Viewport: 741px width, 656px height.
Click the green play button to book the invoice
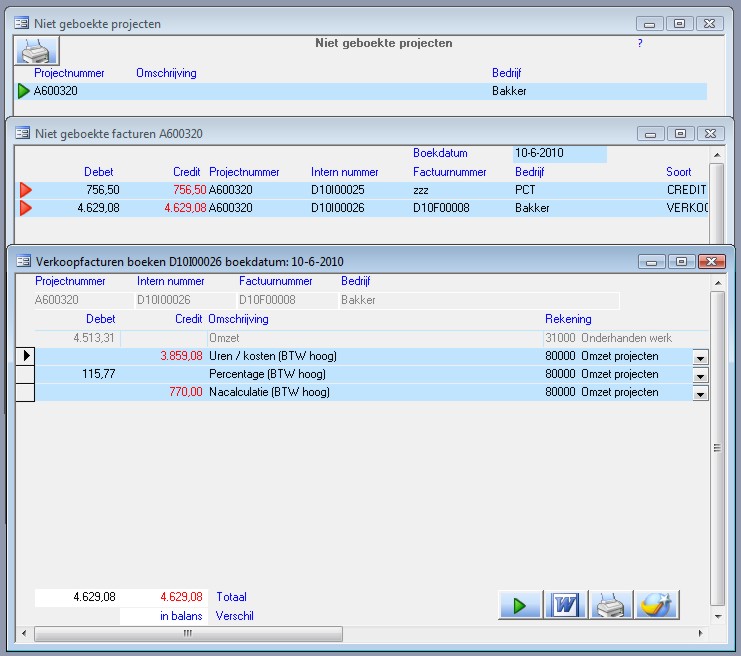pyautogui.click(x=519, y=605)
